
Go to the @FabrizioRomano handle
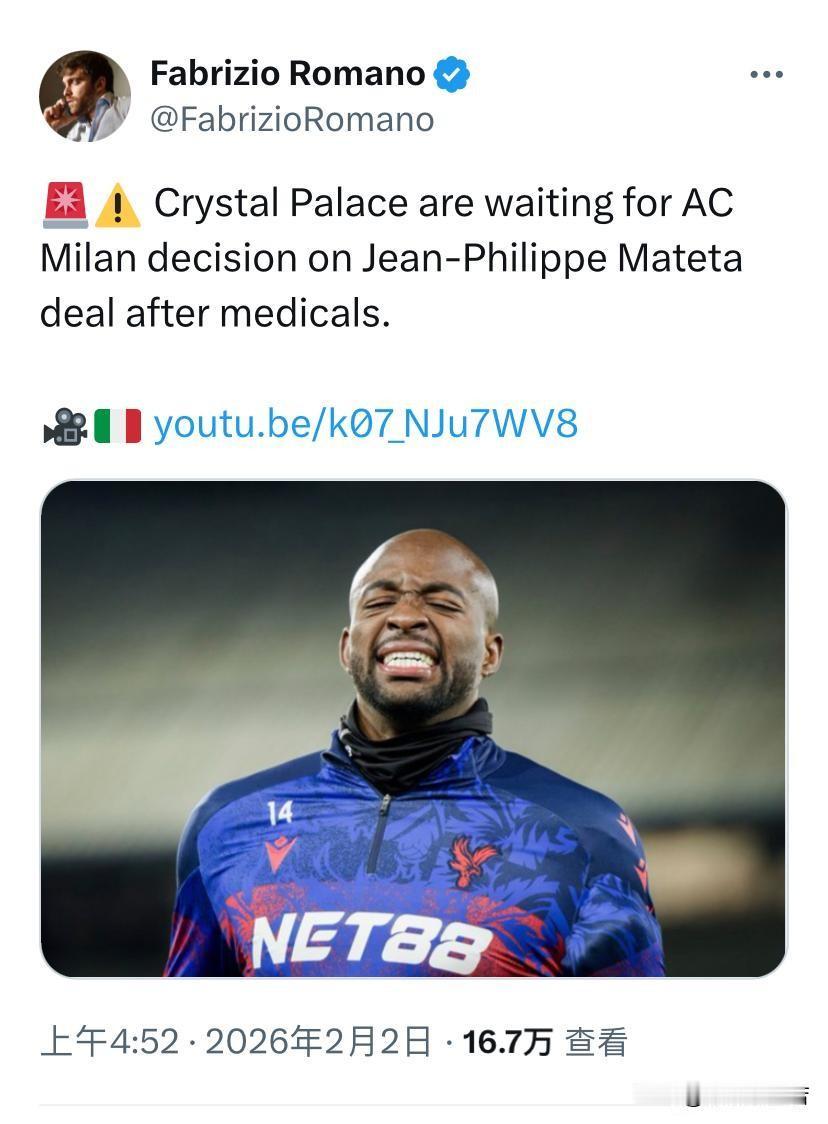292,120
